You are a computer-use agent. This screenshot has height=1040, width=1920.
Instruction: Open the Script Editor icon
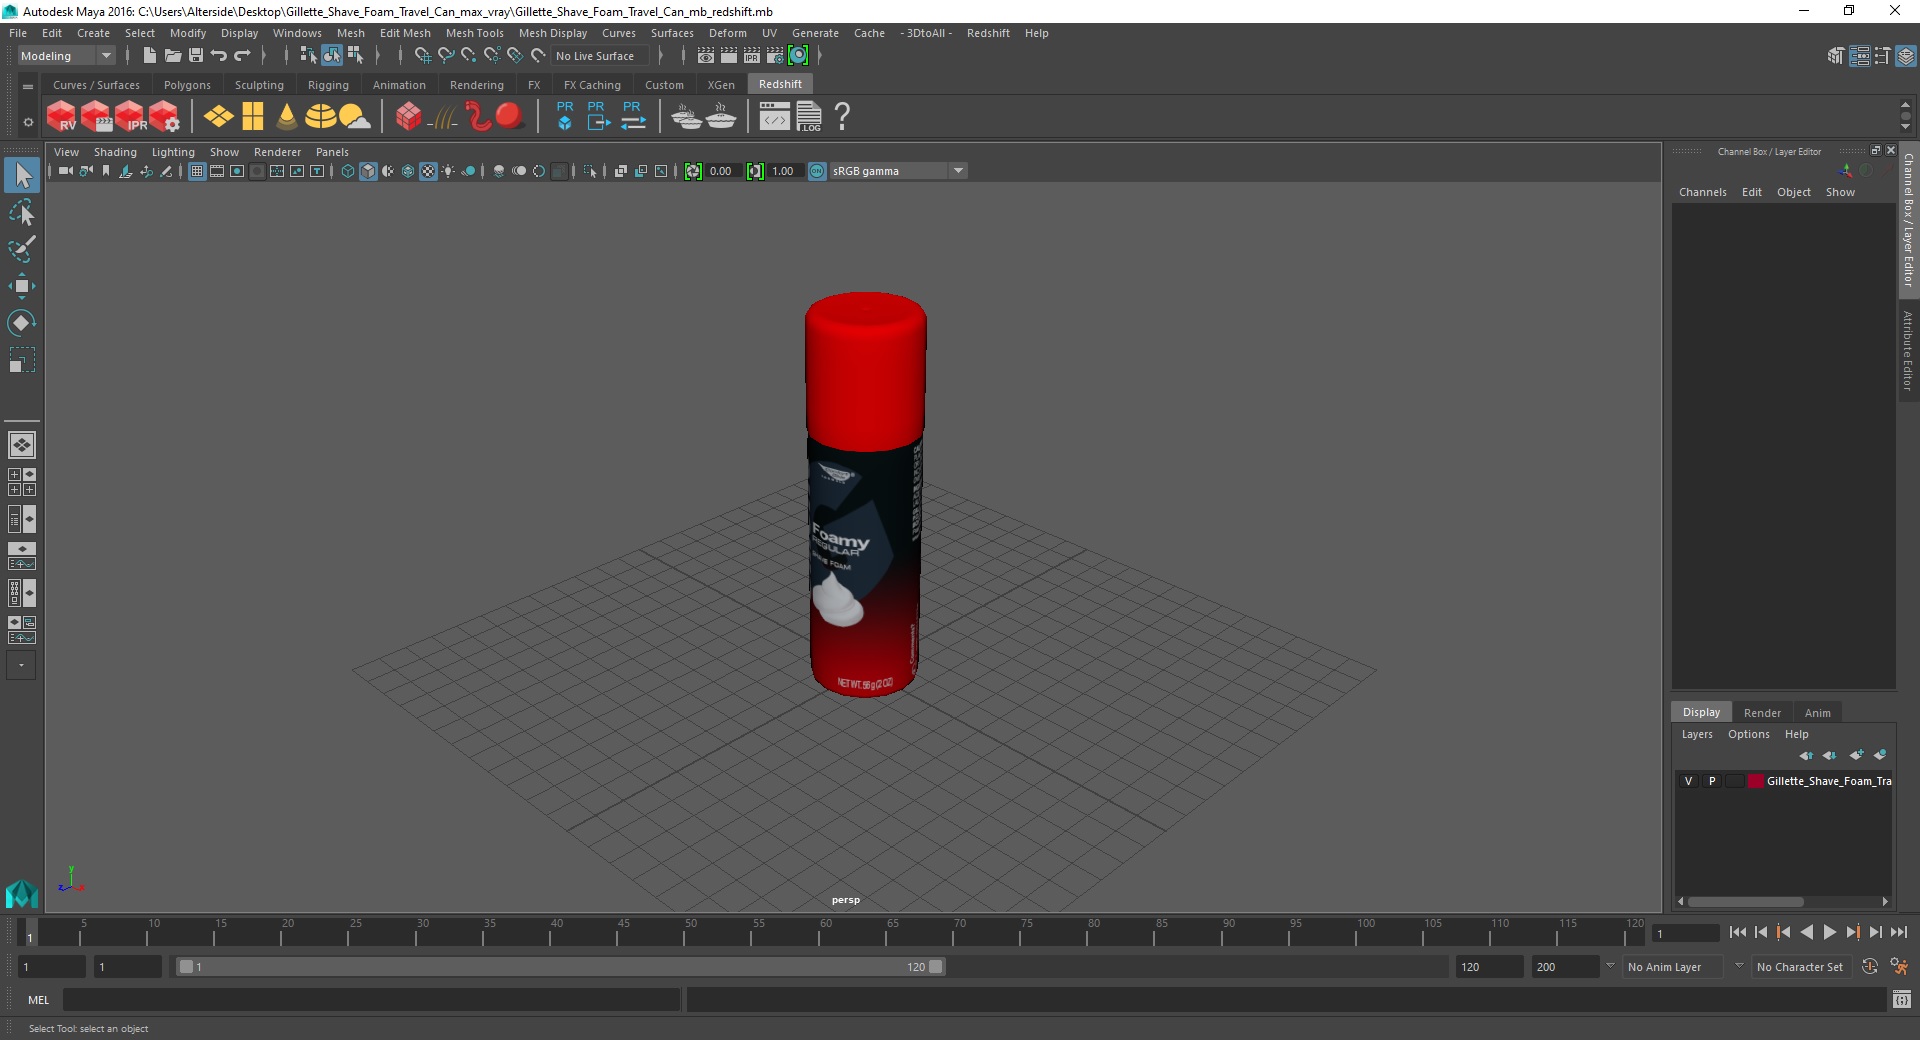click(x=1902, y=999)
